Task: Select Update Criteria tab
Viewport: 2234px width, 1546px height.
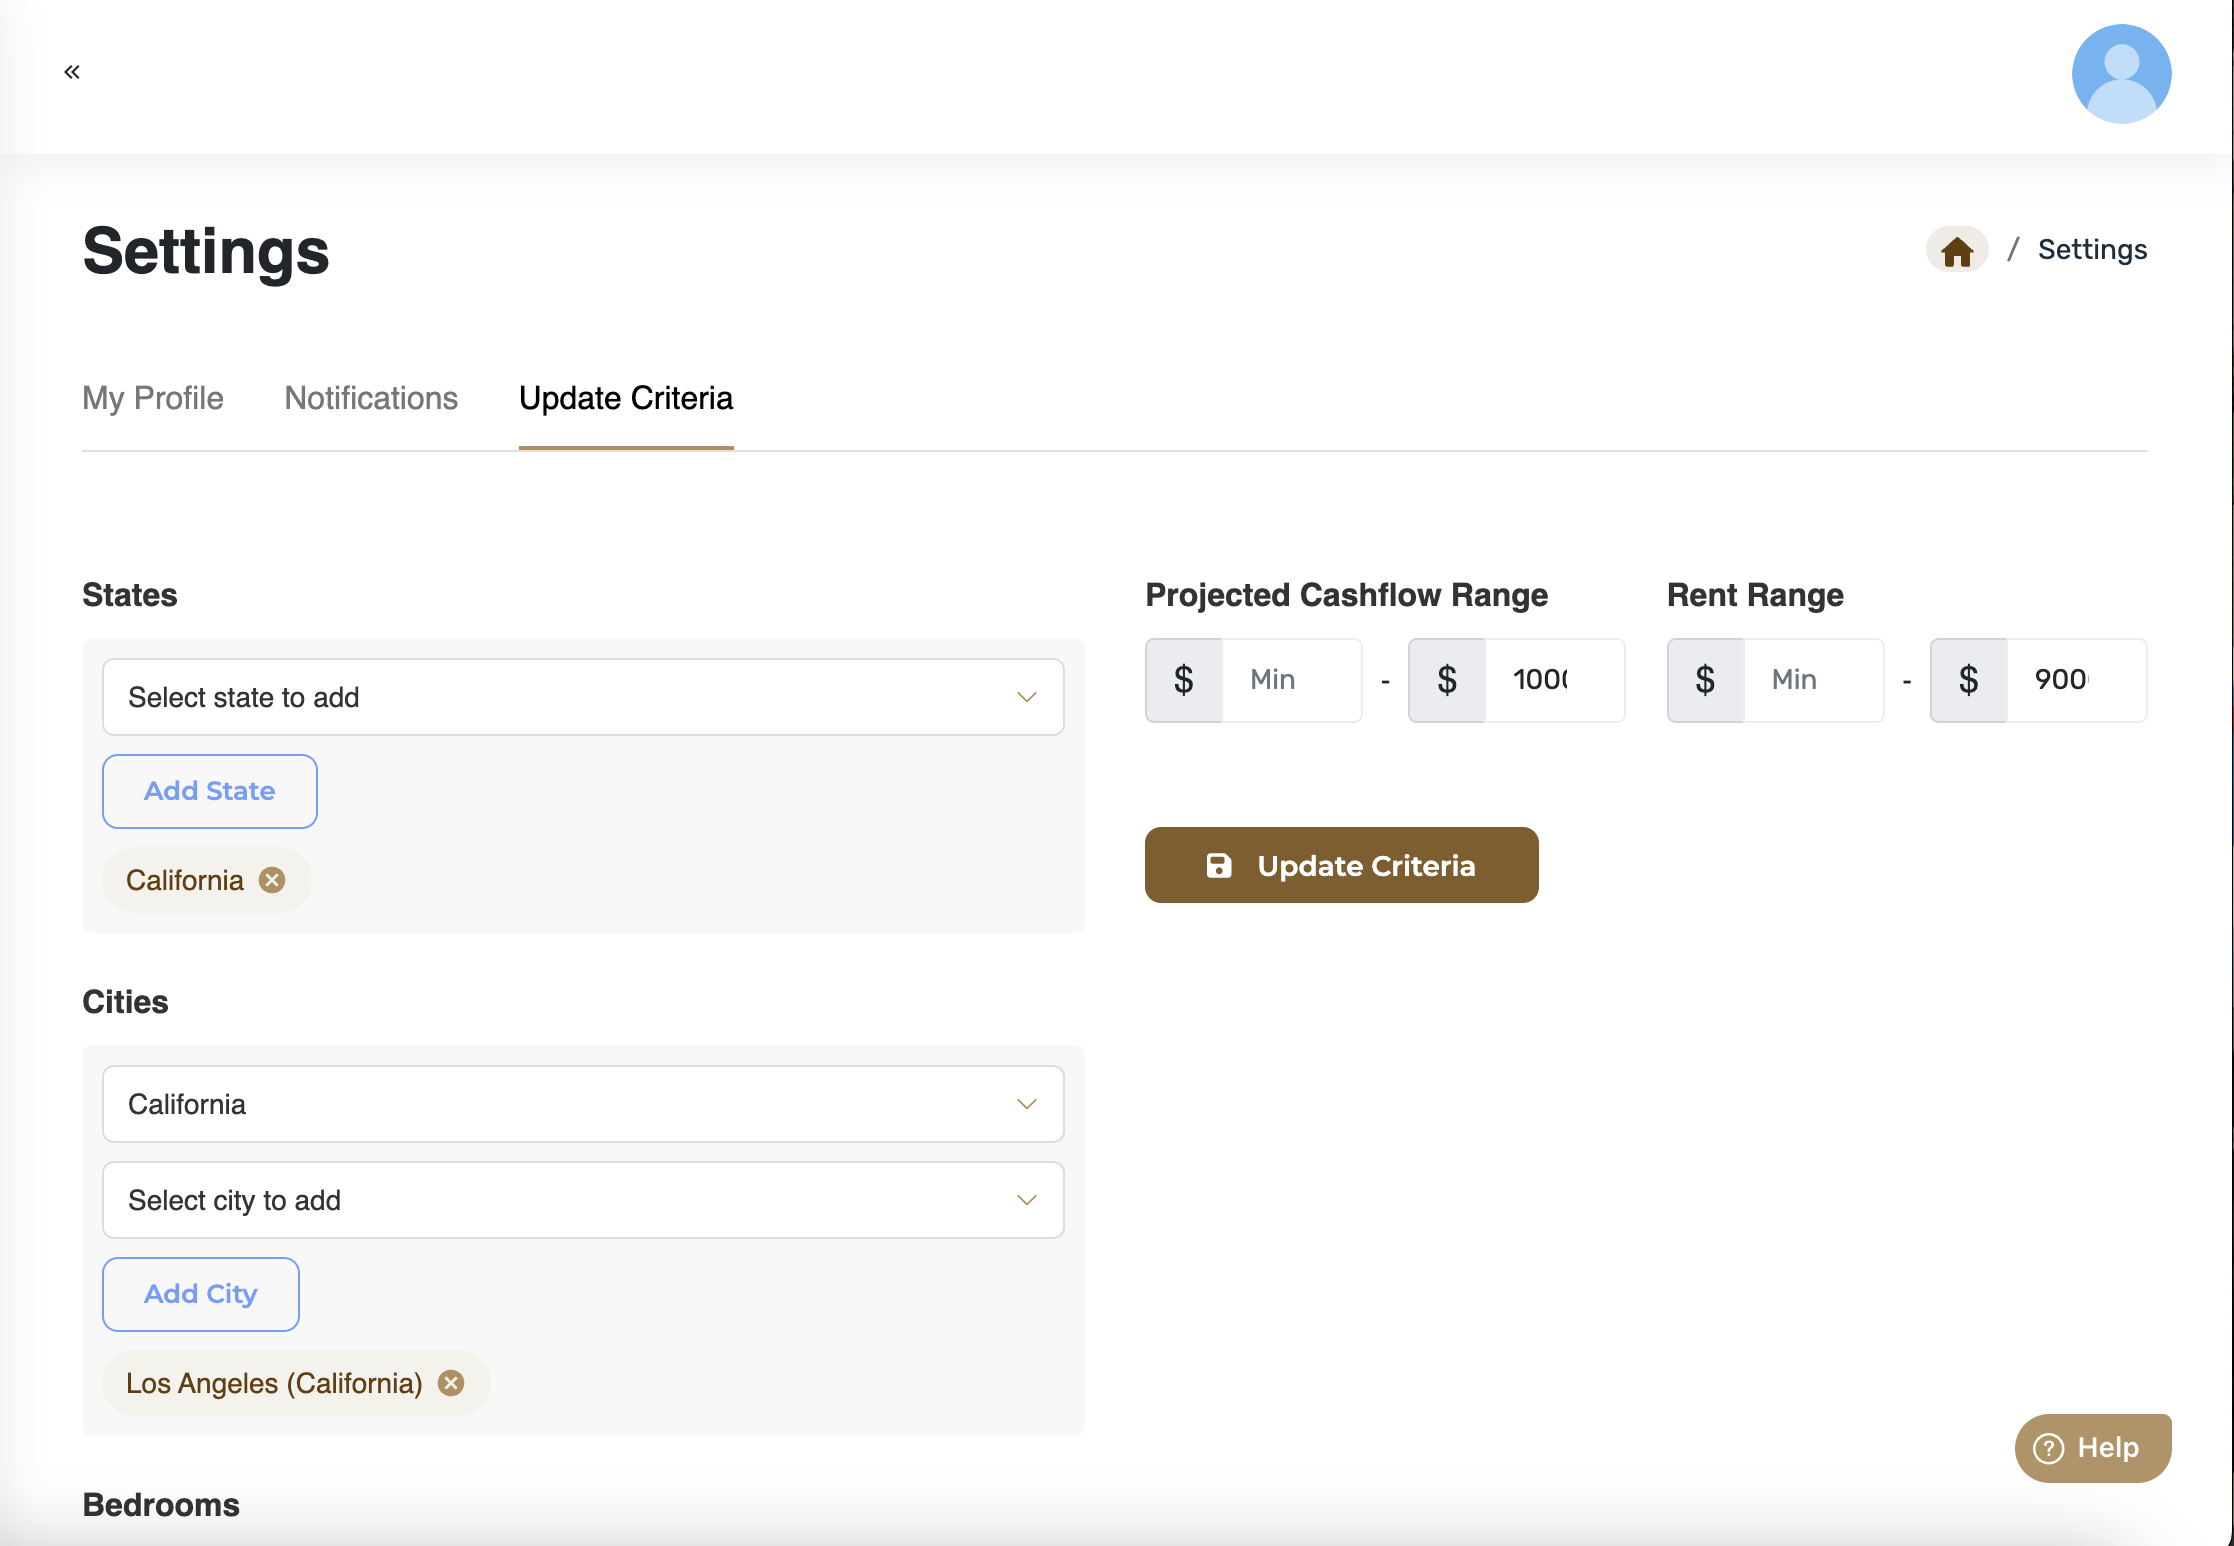Action: coord(626,398)
